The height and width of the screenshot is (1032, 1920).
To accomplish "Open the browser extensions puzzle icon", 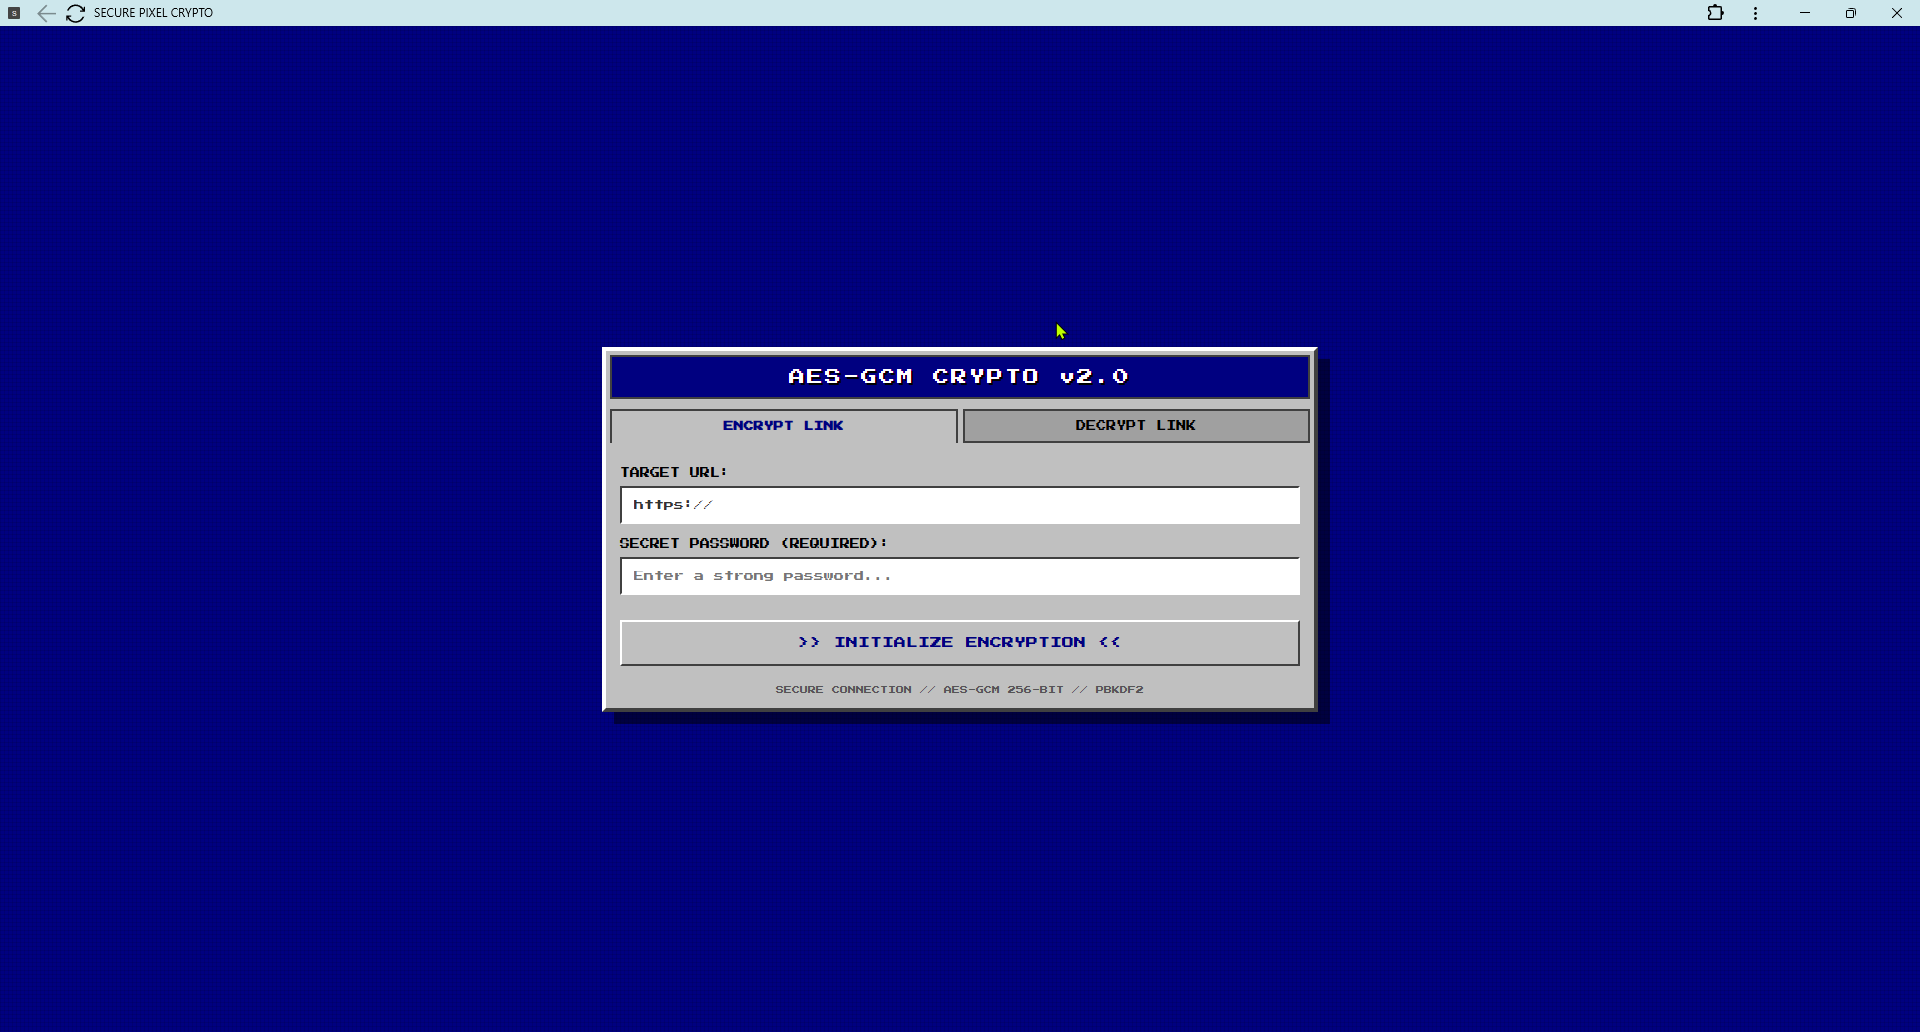I will click(x=1714, y=13).
